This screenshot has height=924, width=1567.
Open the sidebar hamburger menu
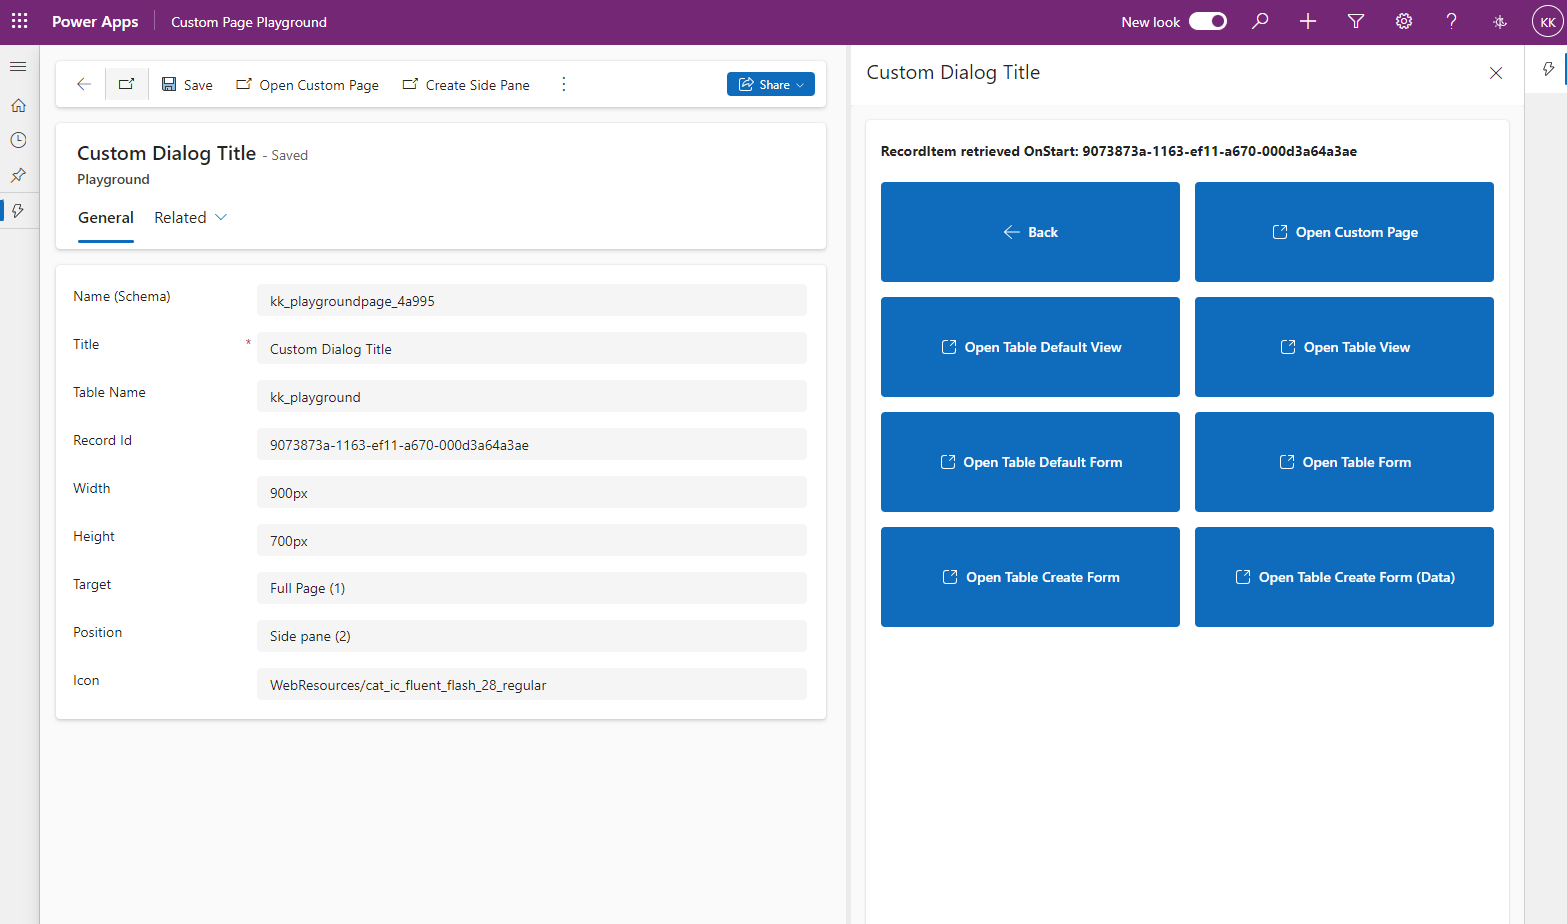18,66
